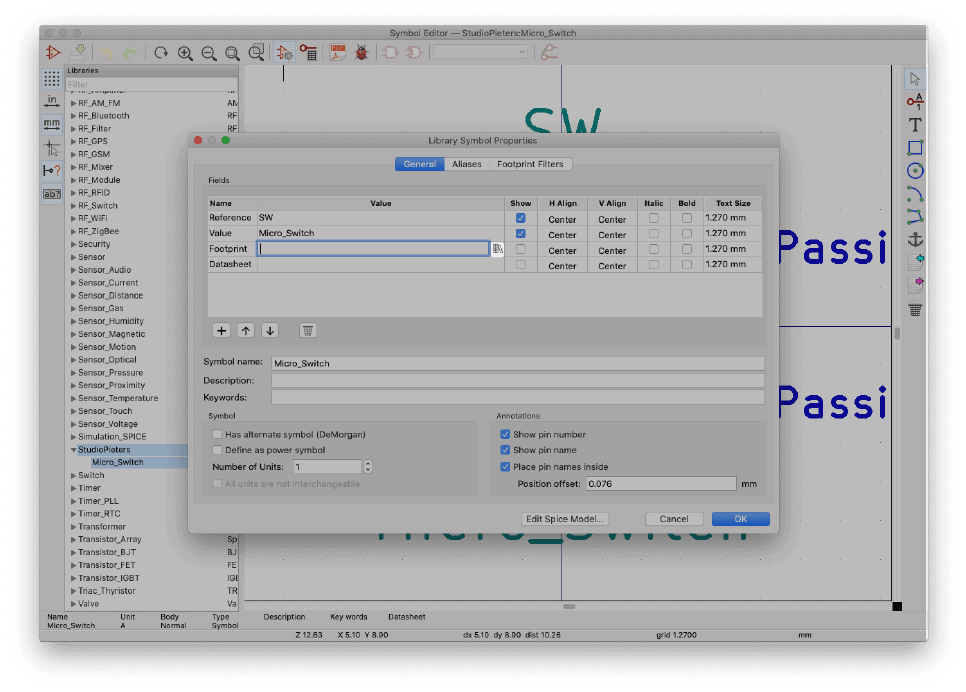The height and width of the screenshot is (692, 966).
Task: Click OK to confirm properties
Action: pyautogui.click(x=741, y=519)
